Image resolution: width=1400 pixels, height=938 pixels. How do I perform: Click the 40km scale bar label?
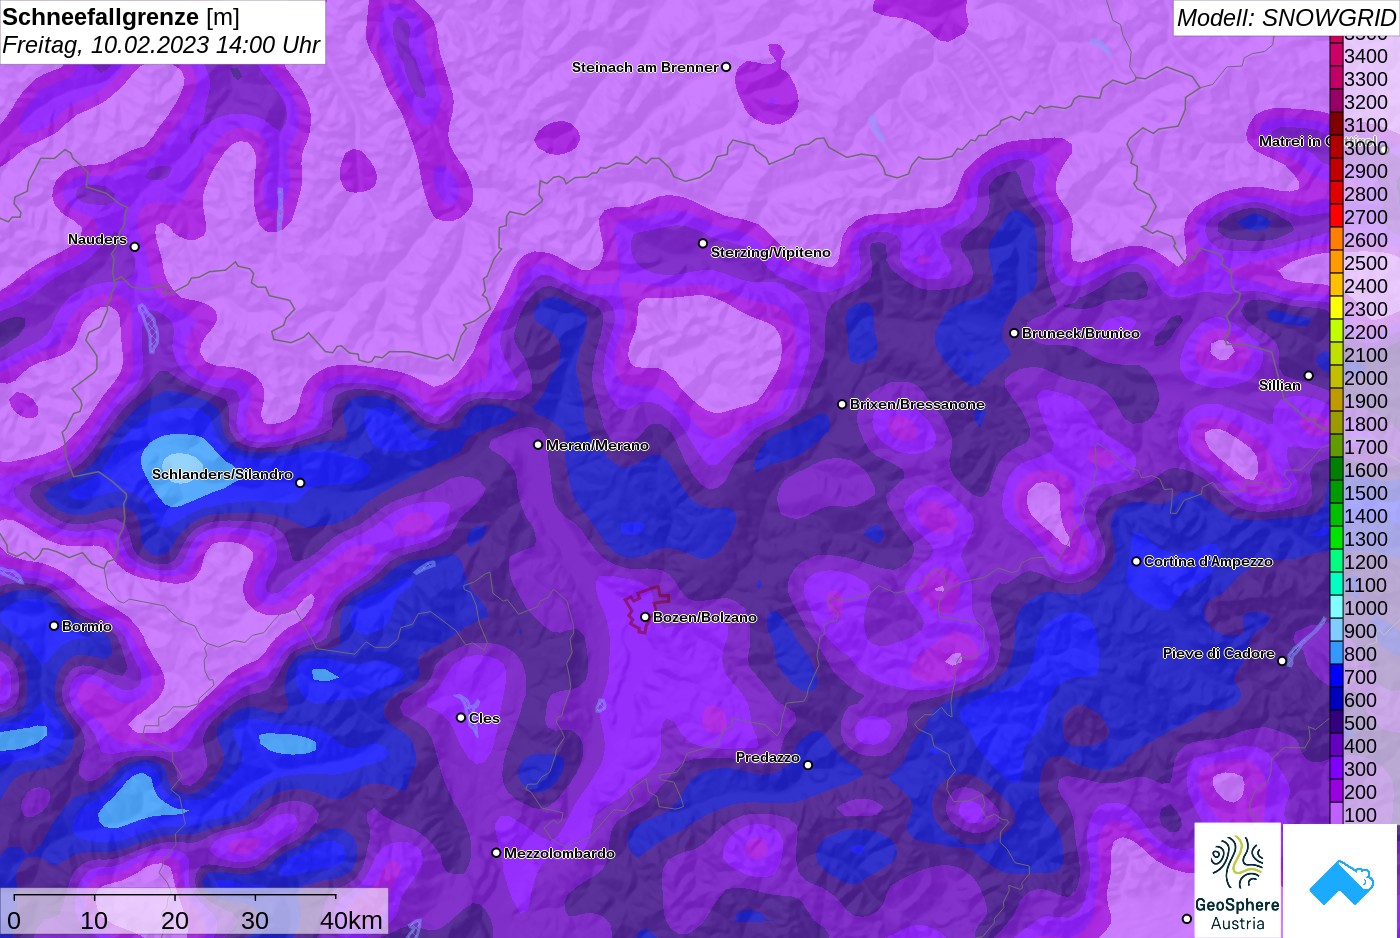pos(351,920)
